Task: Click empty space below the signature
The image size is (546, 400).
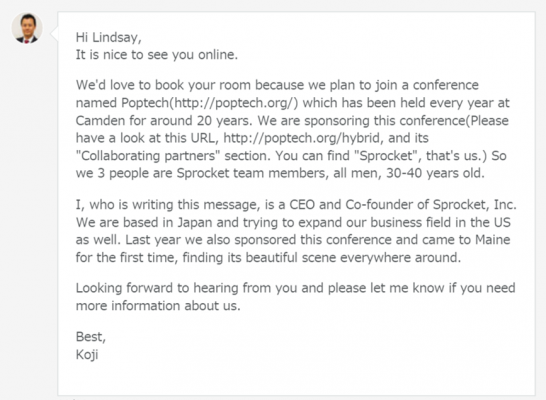Action: [296, 379]
